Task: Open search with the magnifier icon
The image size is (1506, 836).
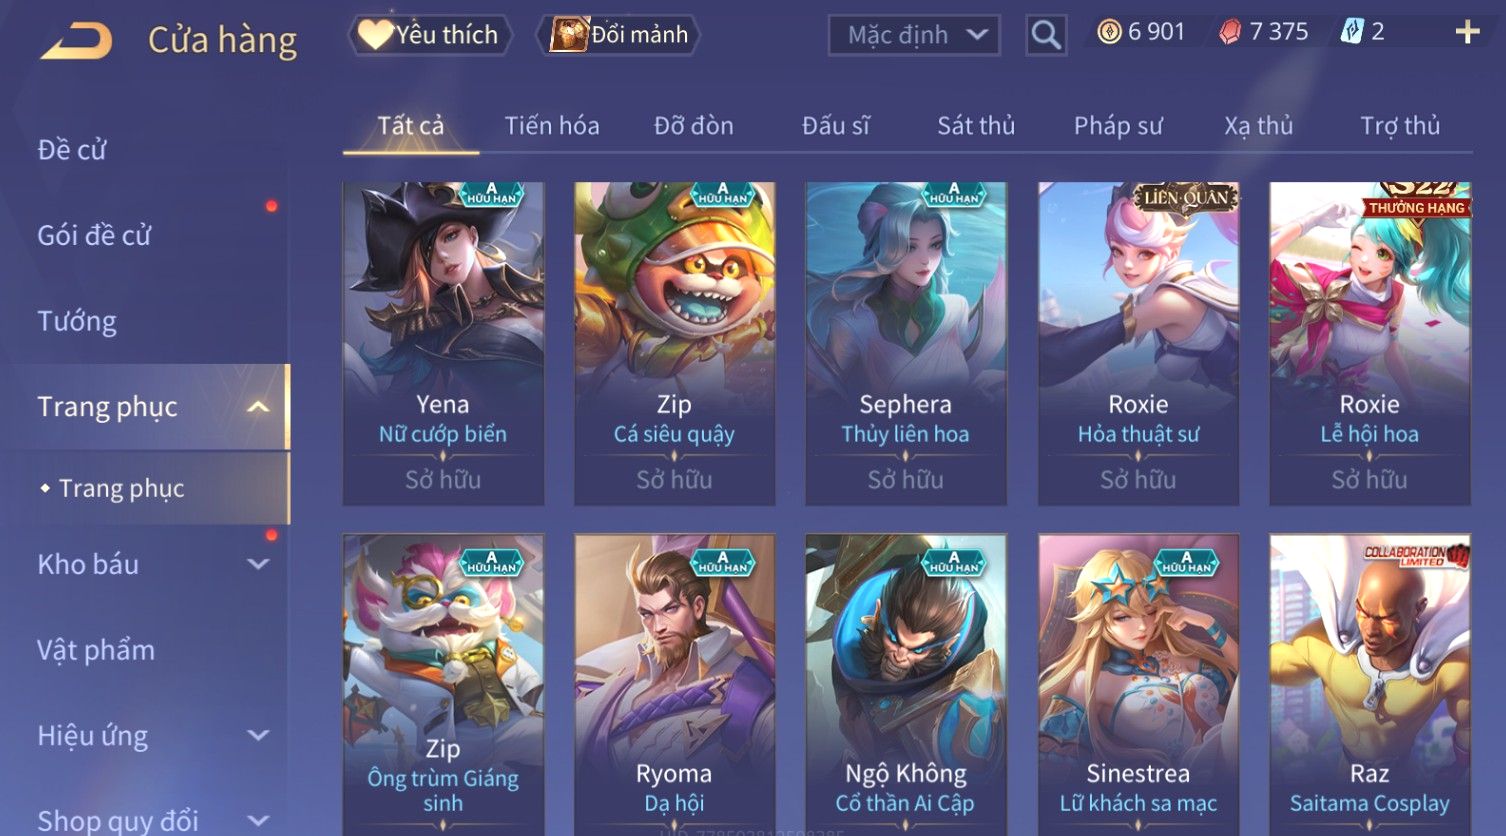Action: click(x=1046, y=35)
